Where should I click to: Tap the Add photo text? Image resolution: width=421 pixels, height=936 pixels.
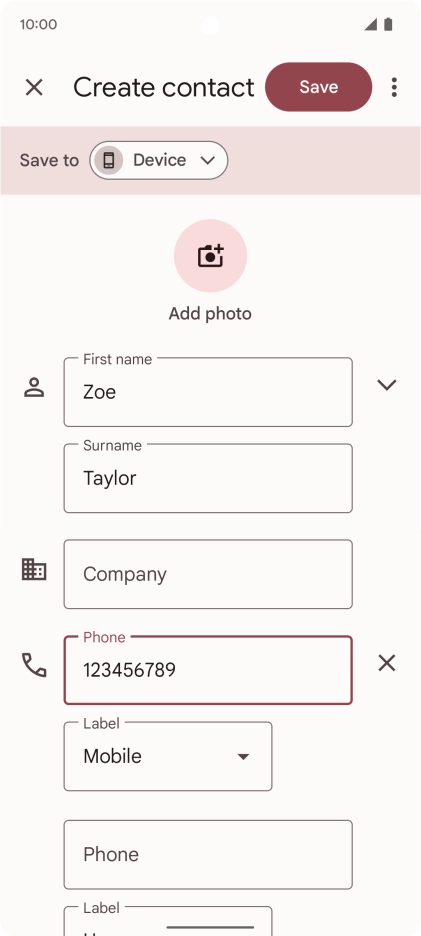click(210, 313)
